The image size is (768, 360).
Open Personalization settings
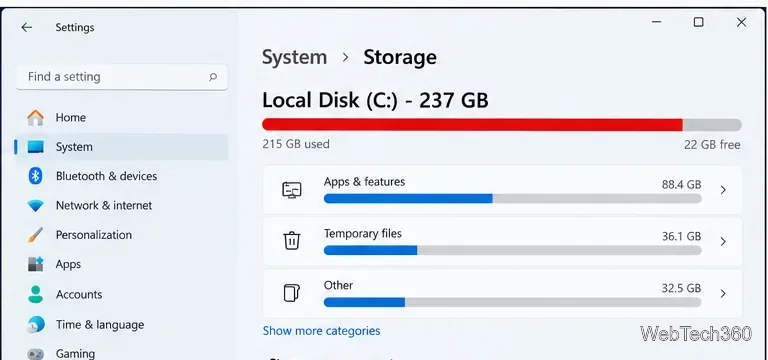(x=122, y=235)
